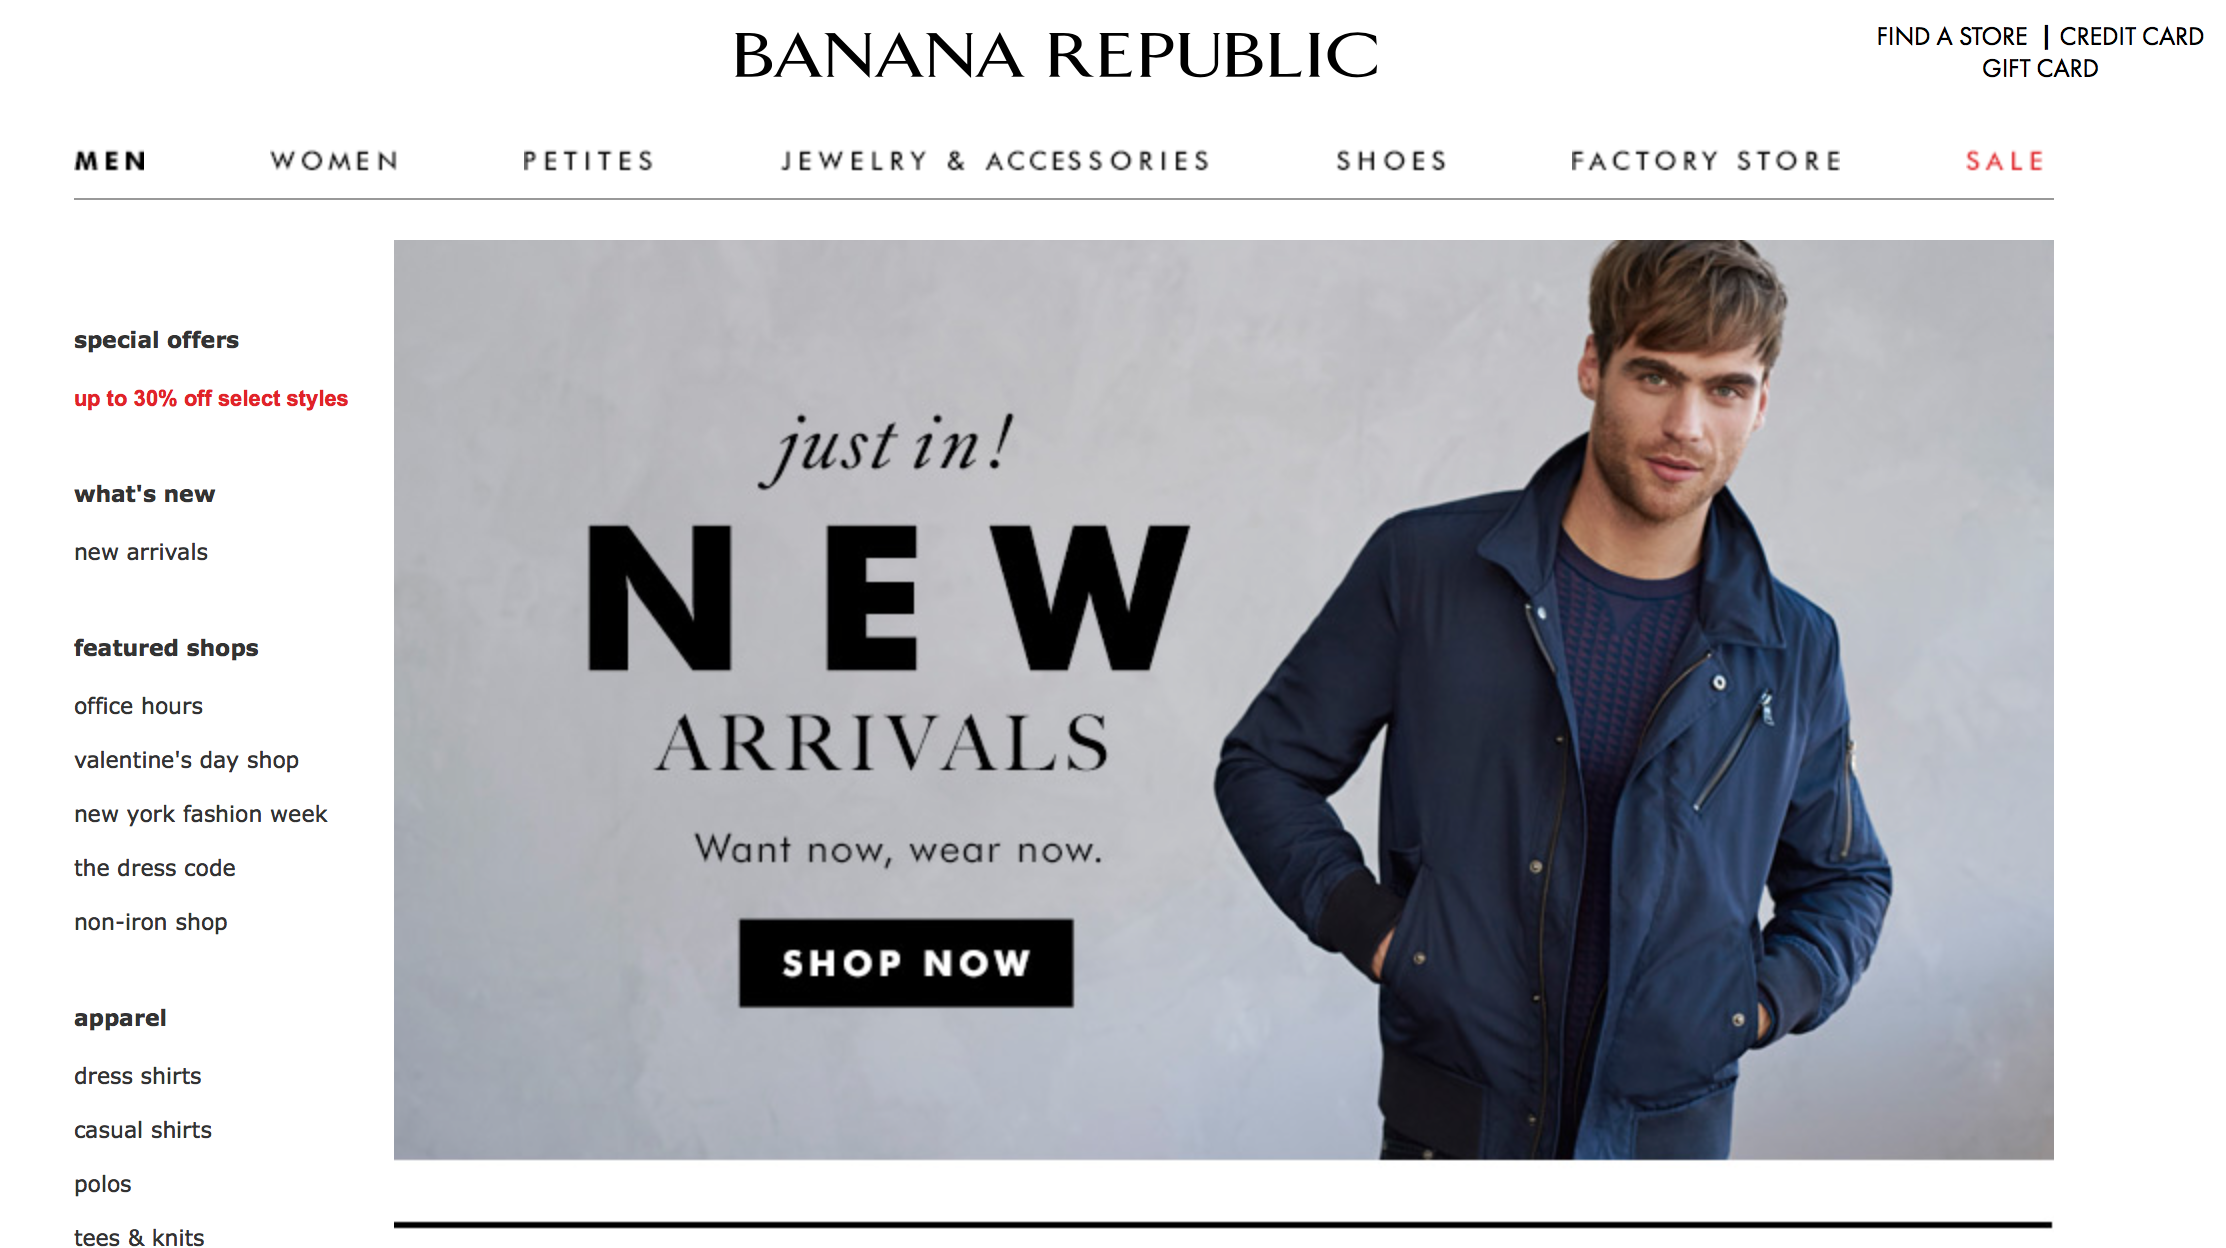Viewport: 2226px width, 1248px height.
Task: Click Shop Now button on banner
Action: (x=906, y=963)
